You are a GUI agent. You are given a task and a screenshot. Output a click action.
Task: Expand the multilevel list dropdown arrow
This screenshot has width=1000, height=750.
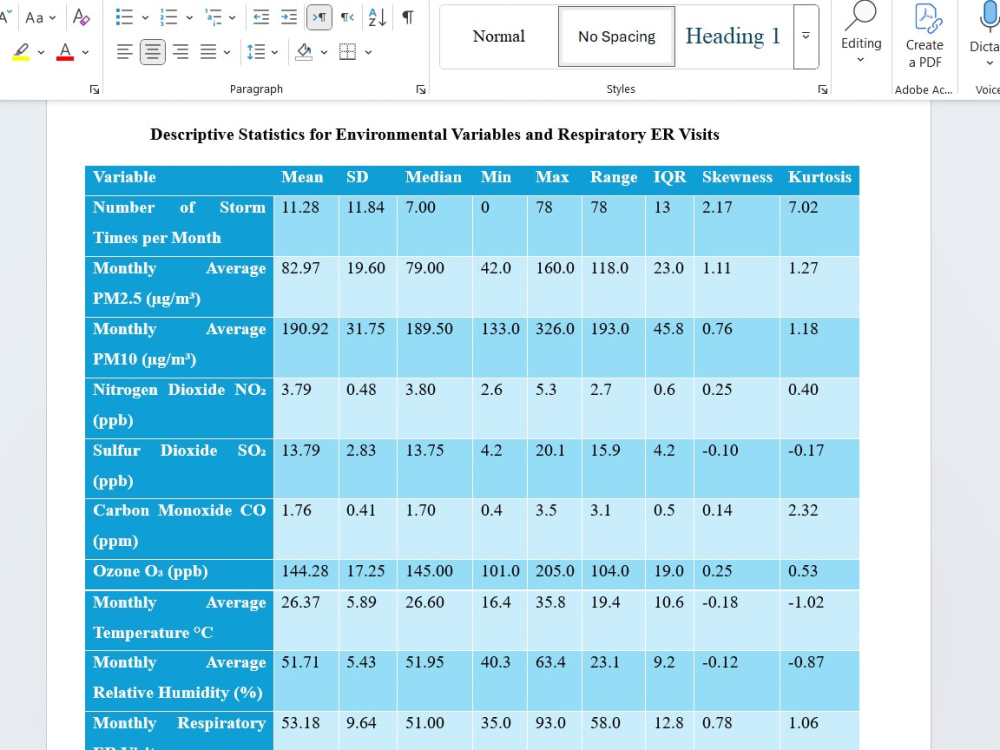pos(232,18)
